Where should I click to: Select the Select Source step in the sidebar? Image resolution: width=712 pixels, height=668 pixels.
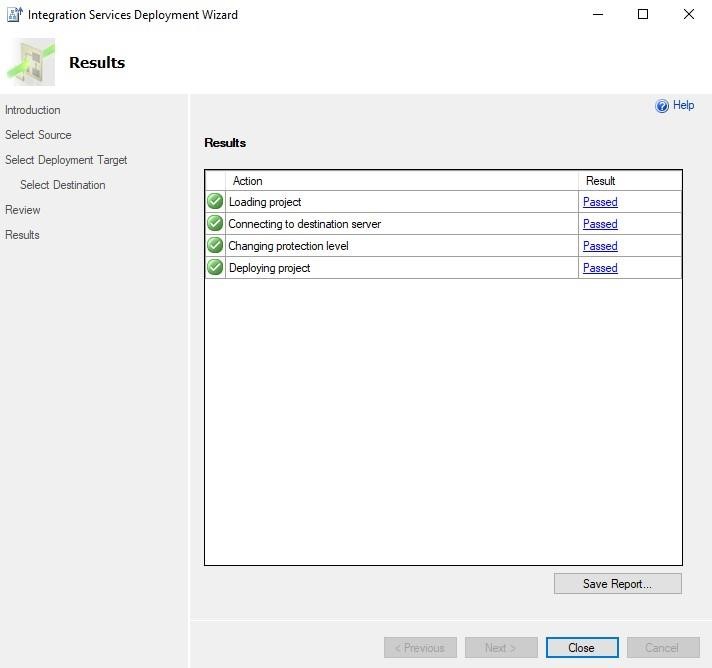coord(38,135)
